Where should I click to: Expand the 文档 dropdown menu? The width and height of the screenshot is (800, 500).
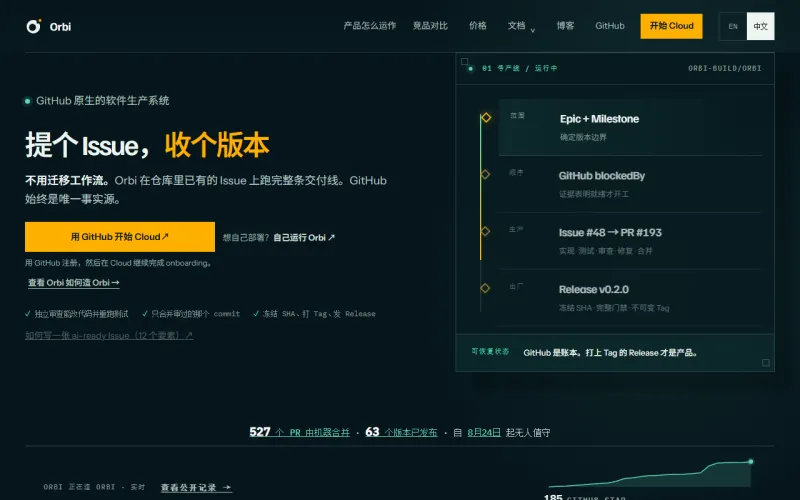pos(521,26)
